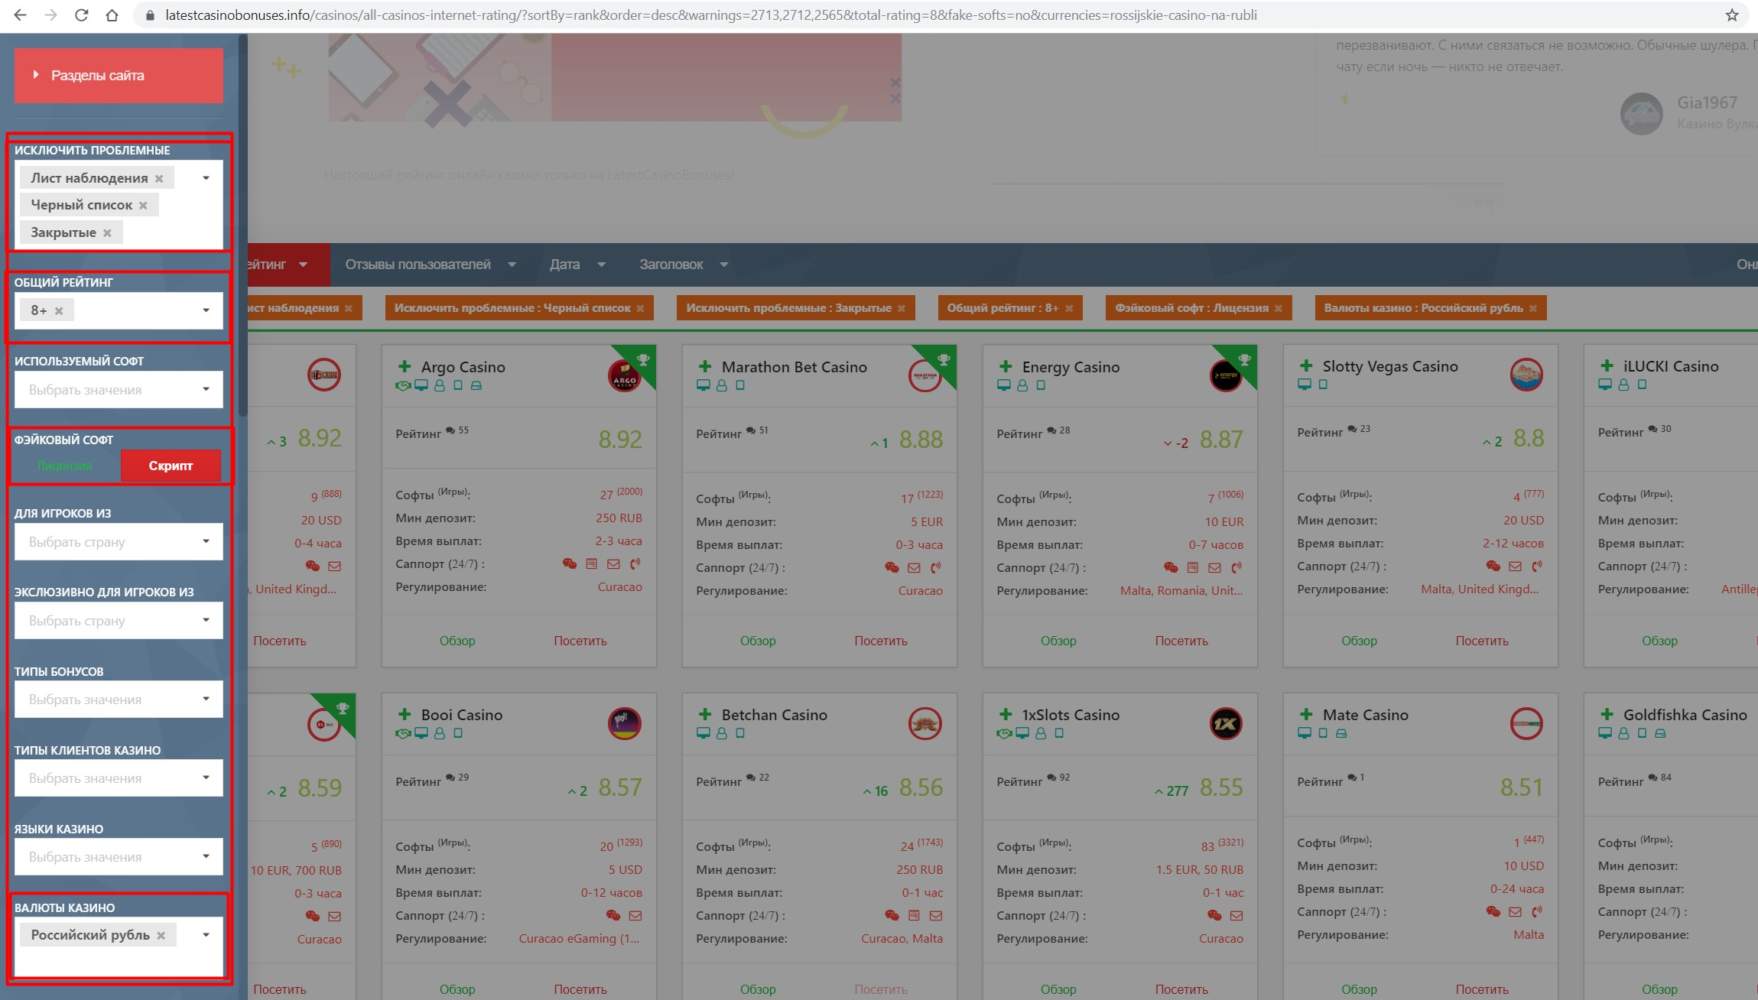
Task: Click the 1xSlots Casino logo icon
Action: coord(1225,724)
